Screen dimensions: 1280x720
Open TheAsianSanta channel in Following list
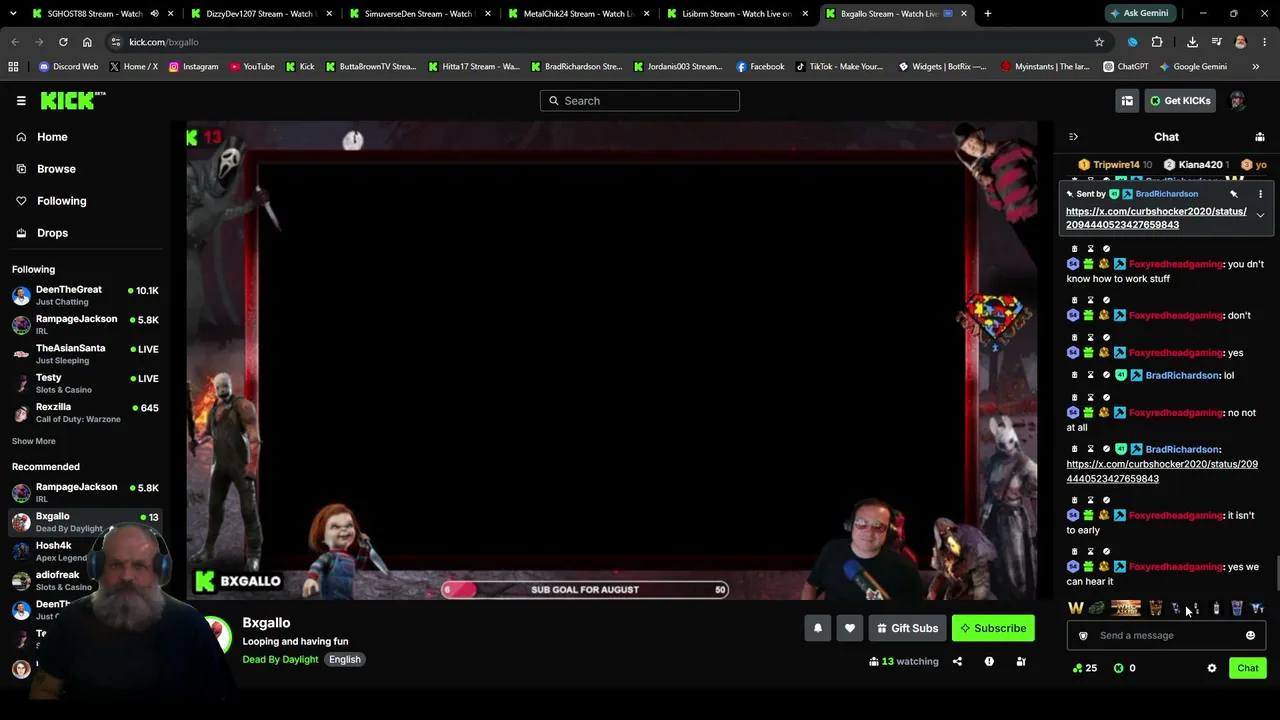pos(86,354)
